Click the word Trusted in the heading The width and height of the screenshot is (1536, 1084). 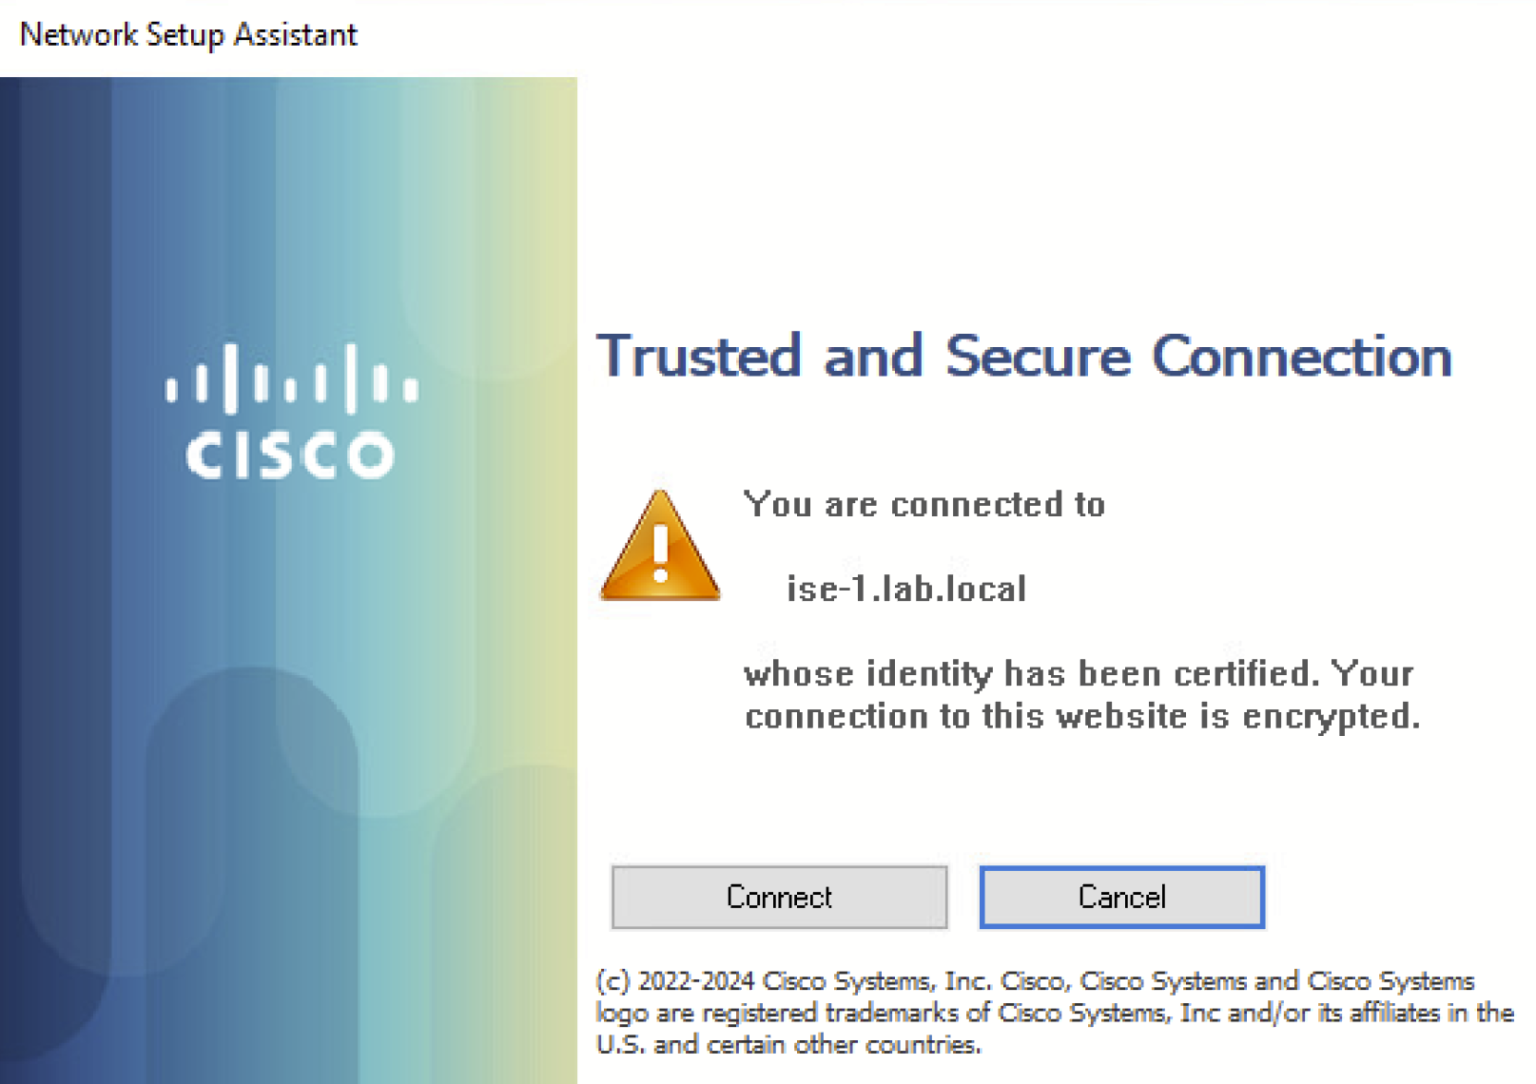pos(700,356)
